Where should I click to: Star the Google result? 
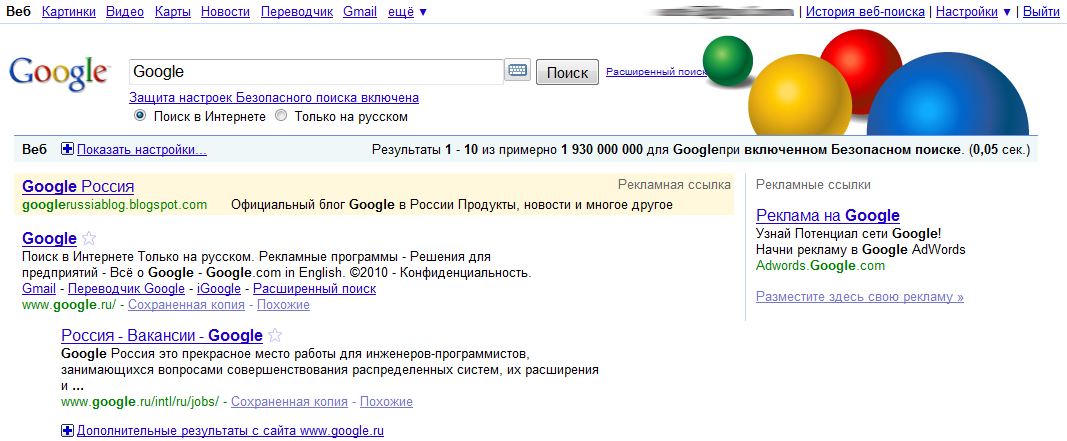[89, 239]
